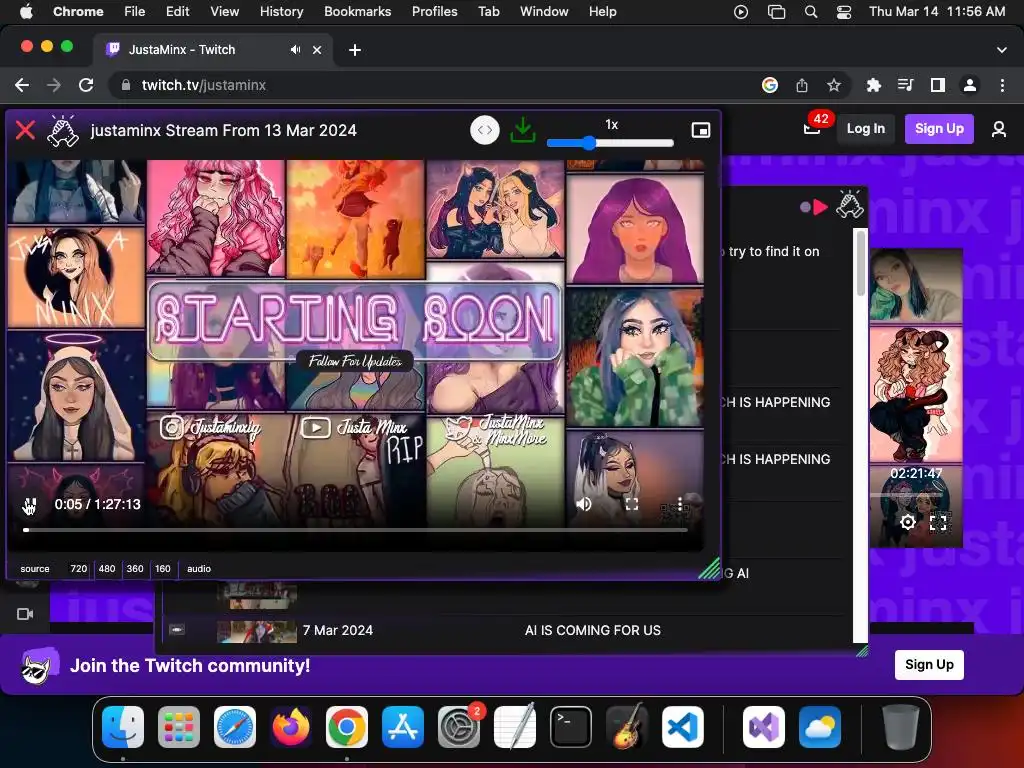Open Twitch notifications inbox showing 42
The height and width of the screenshot is (768, 1024).
(x=812, y=128)
